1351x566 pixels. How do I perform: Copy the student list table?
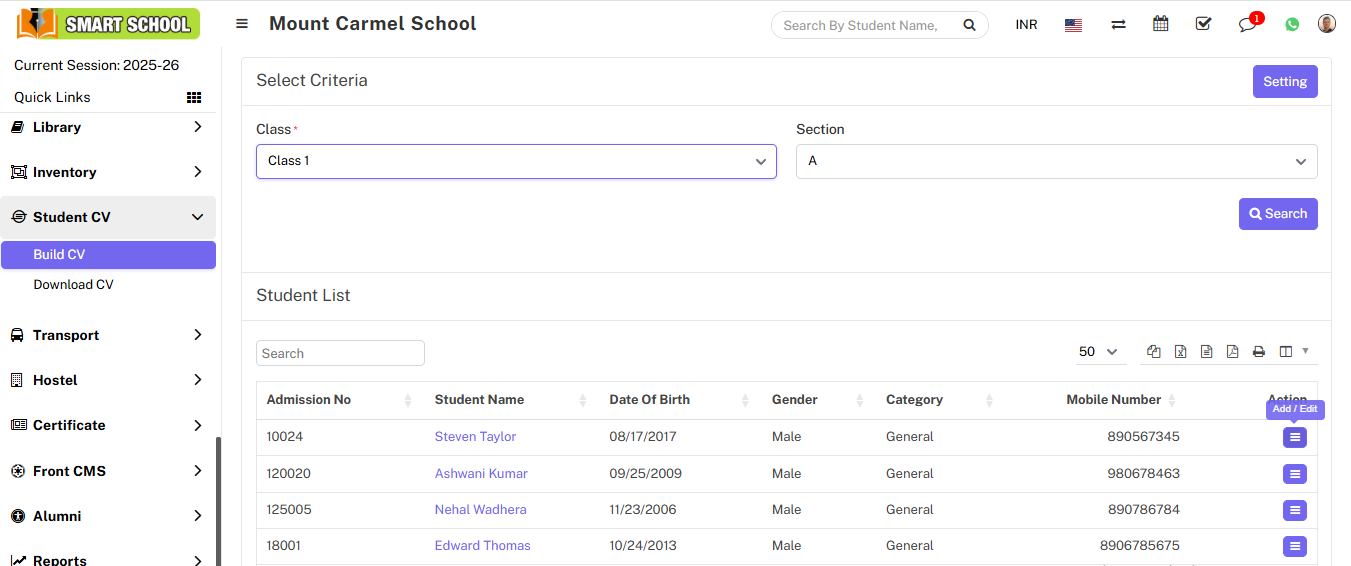(x=1154, y=352)
